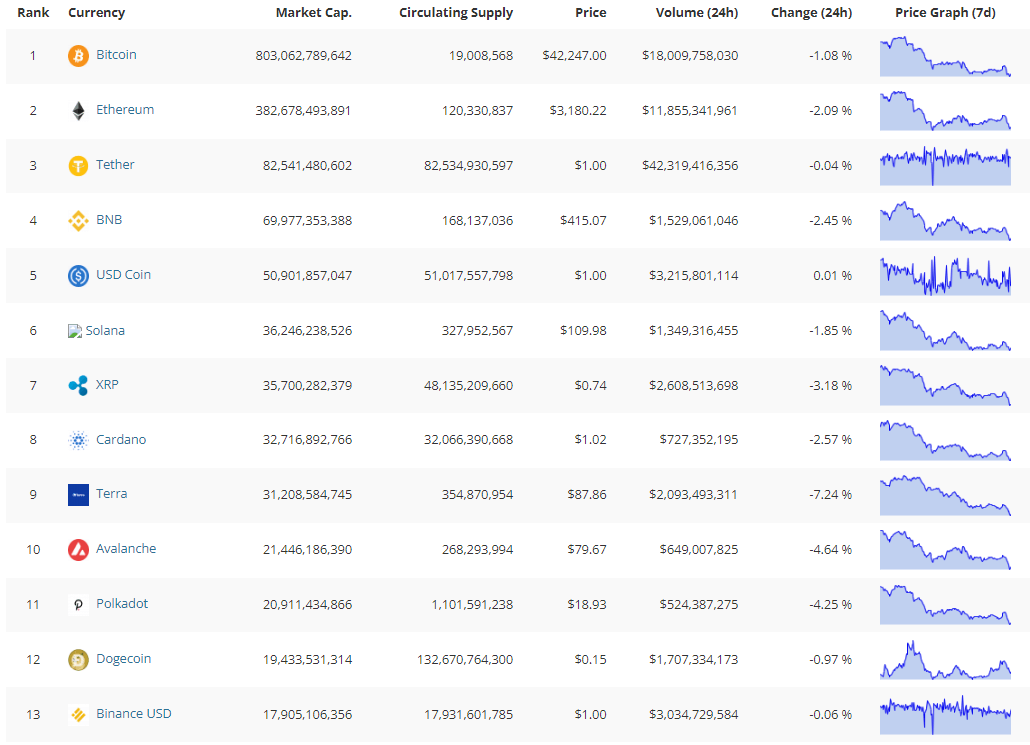1030x745 pixels.
Task: View USD Coin 7-day price graph
Action: point(945,276)
